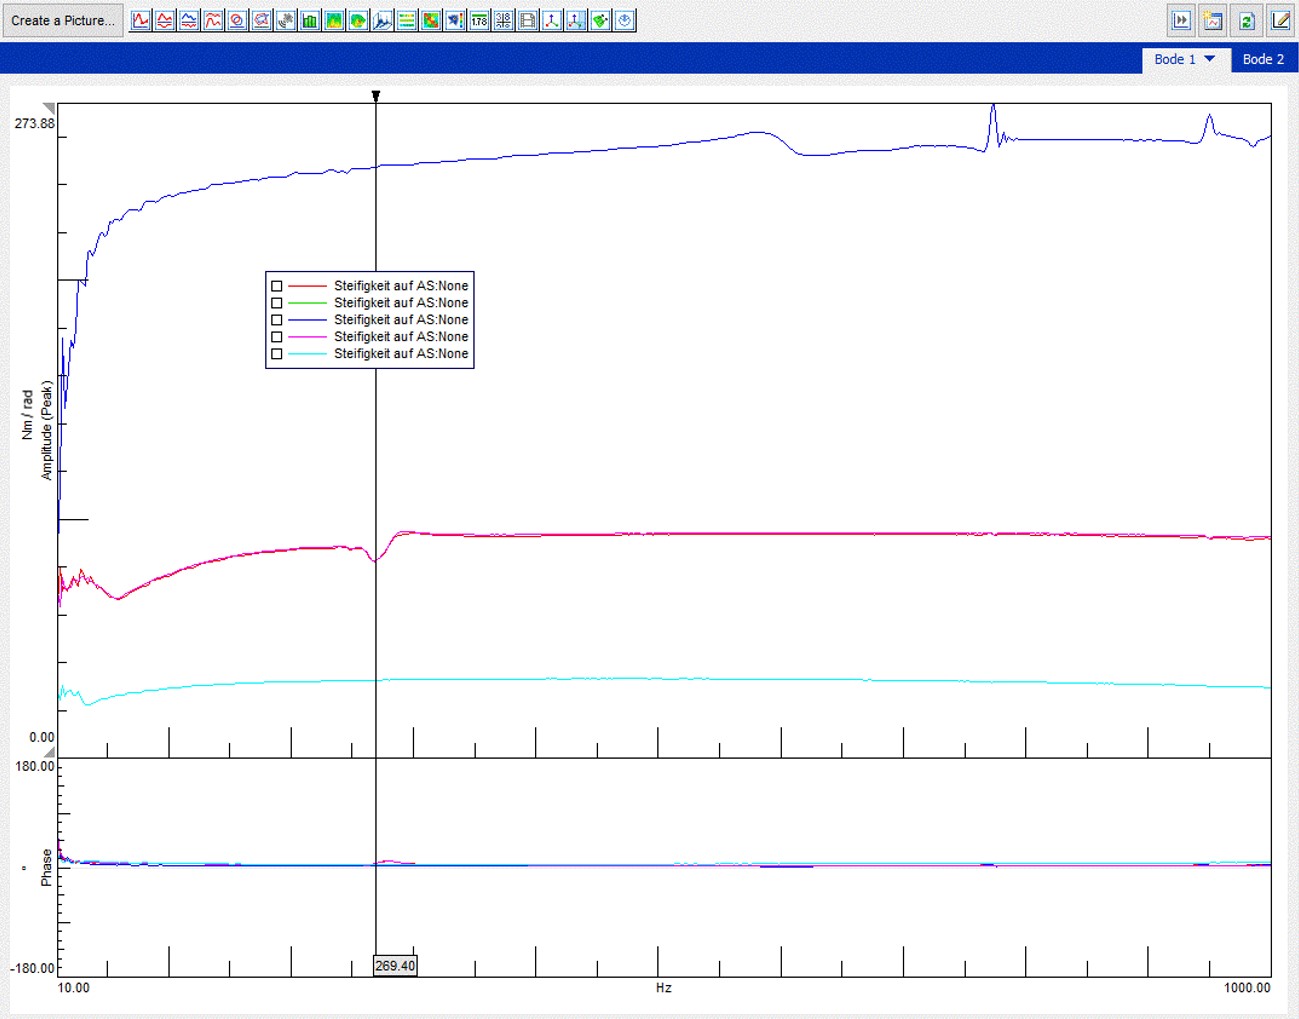This screenshot has height=1019, width=1299.
Task: Click the 269.40 cursor value label
Action: [395, 966]
